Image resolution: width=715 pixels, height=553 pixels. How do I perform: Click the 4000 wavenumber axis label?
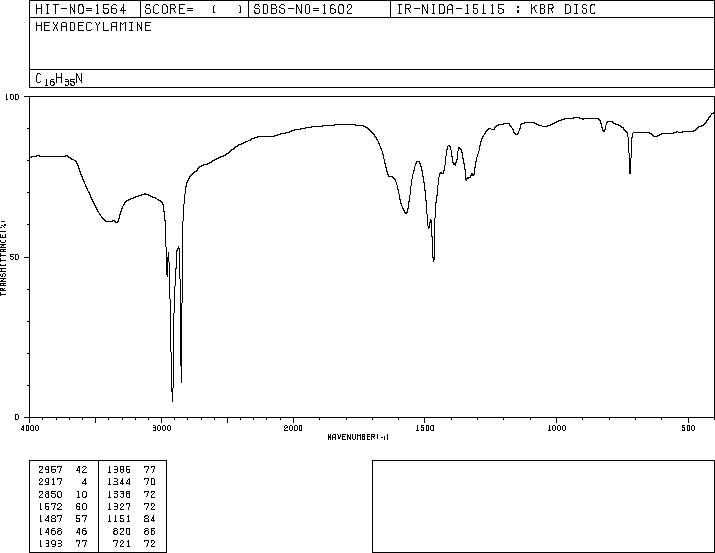pos(30,428)
